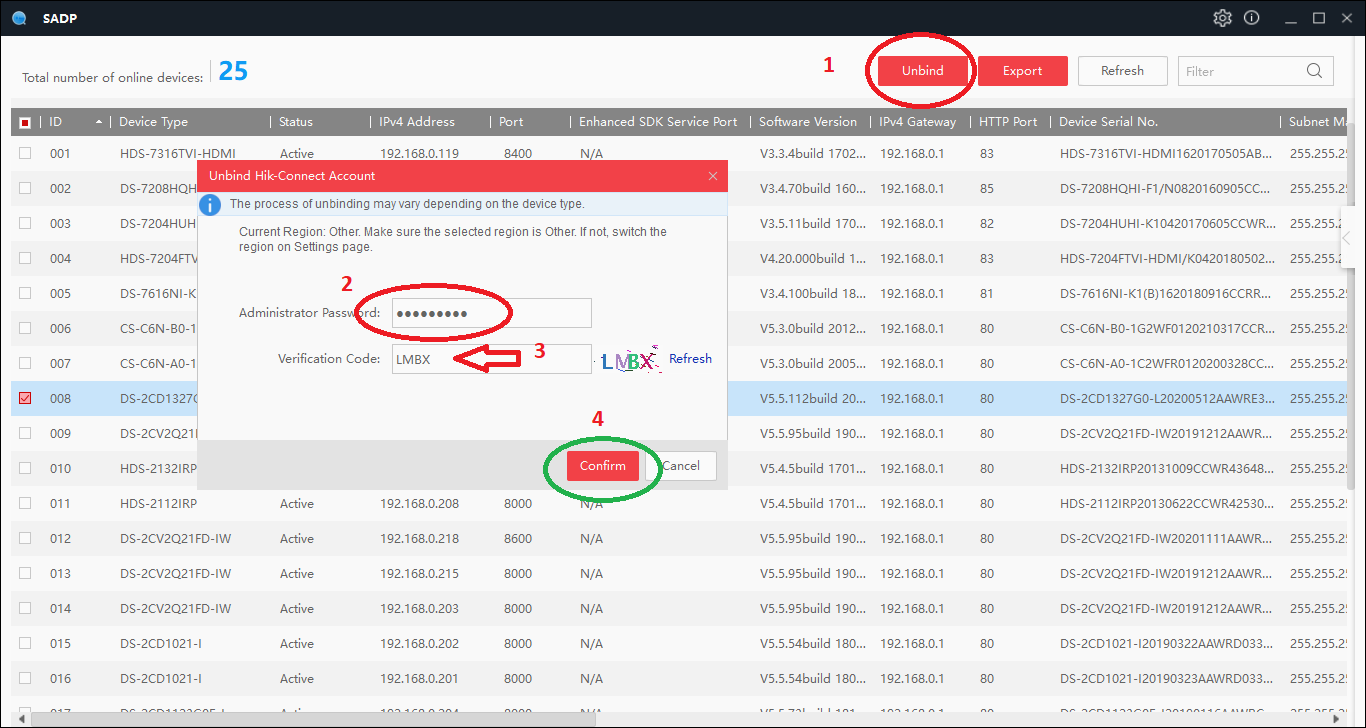Select IP address 192.168.0.215

pyautogui.click(x=420, y=574)
